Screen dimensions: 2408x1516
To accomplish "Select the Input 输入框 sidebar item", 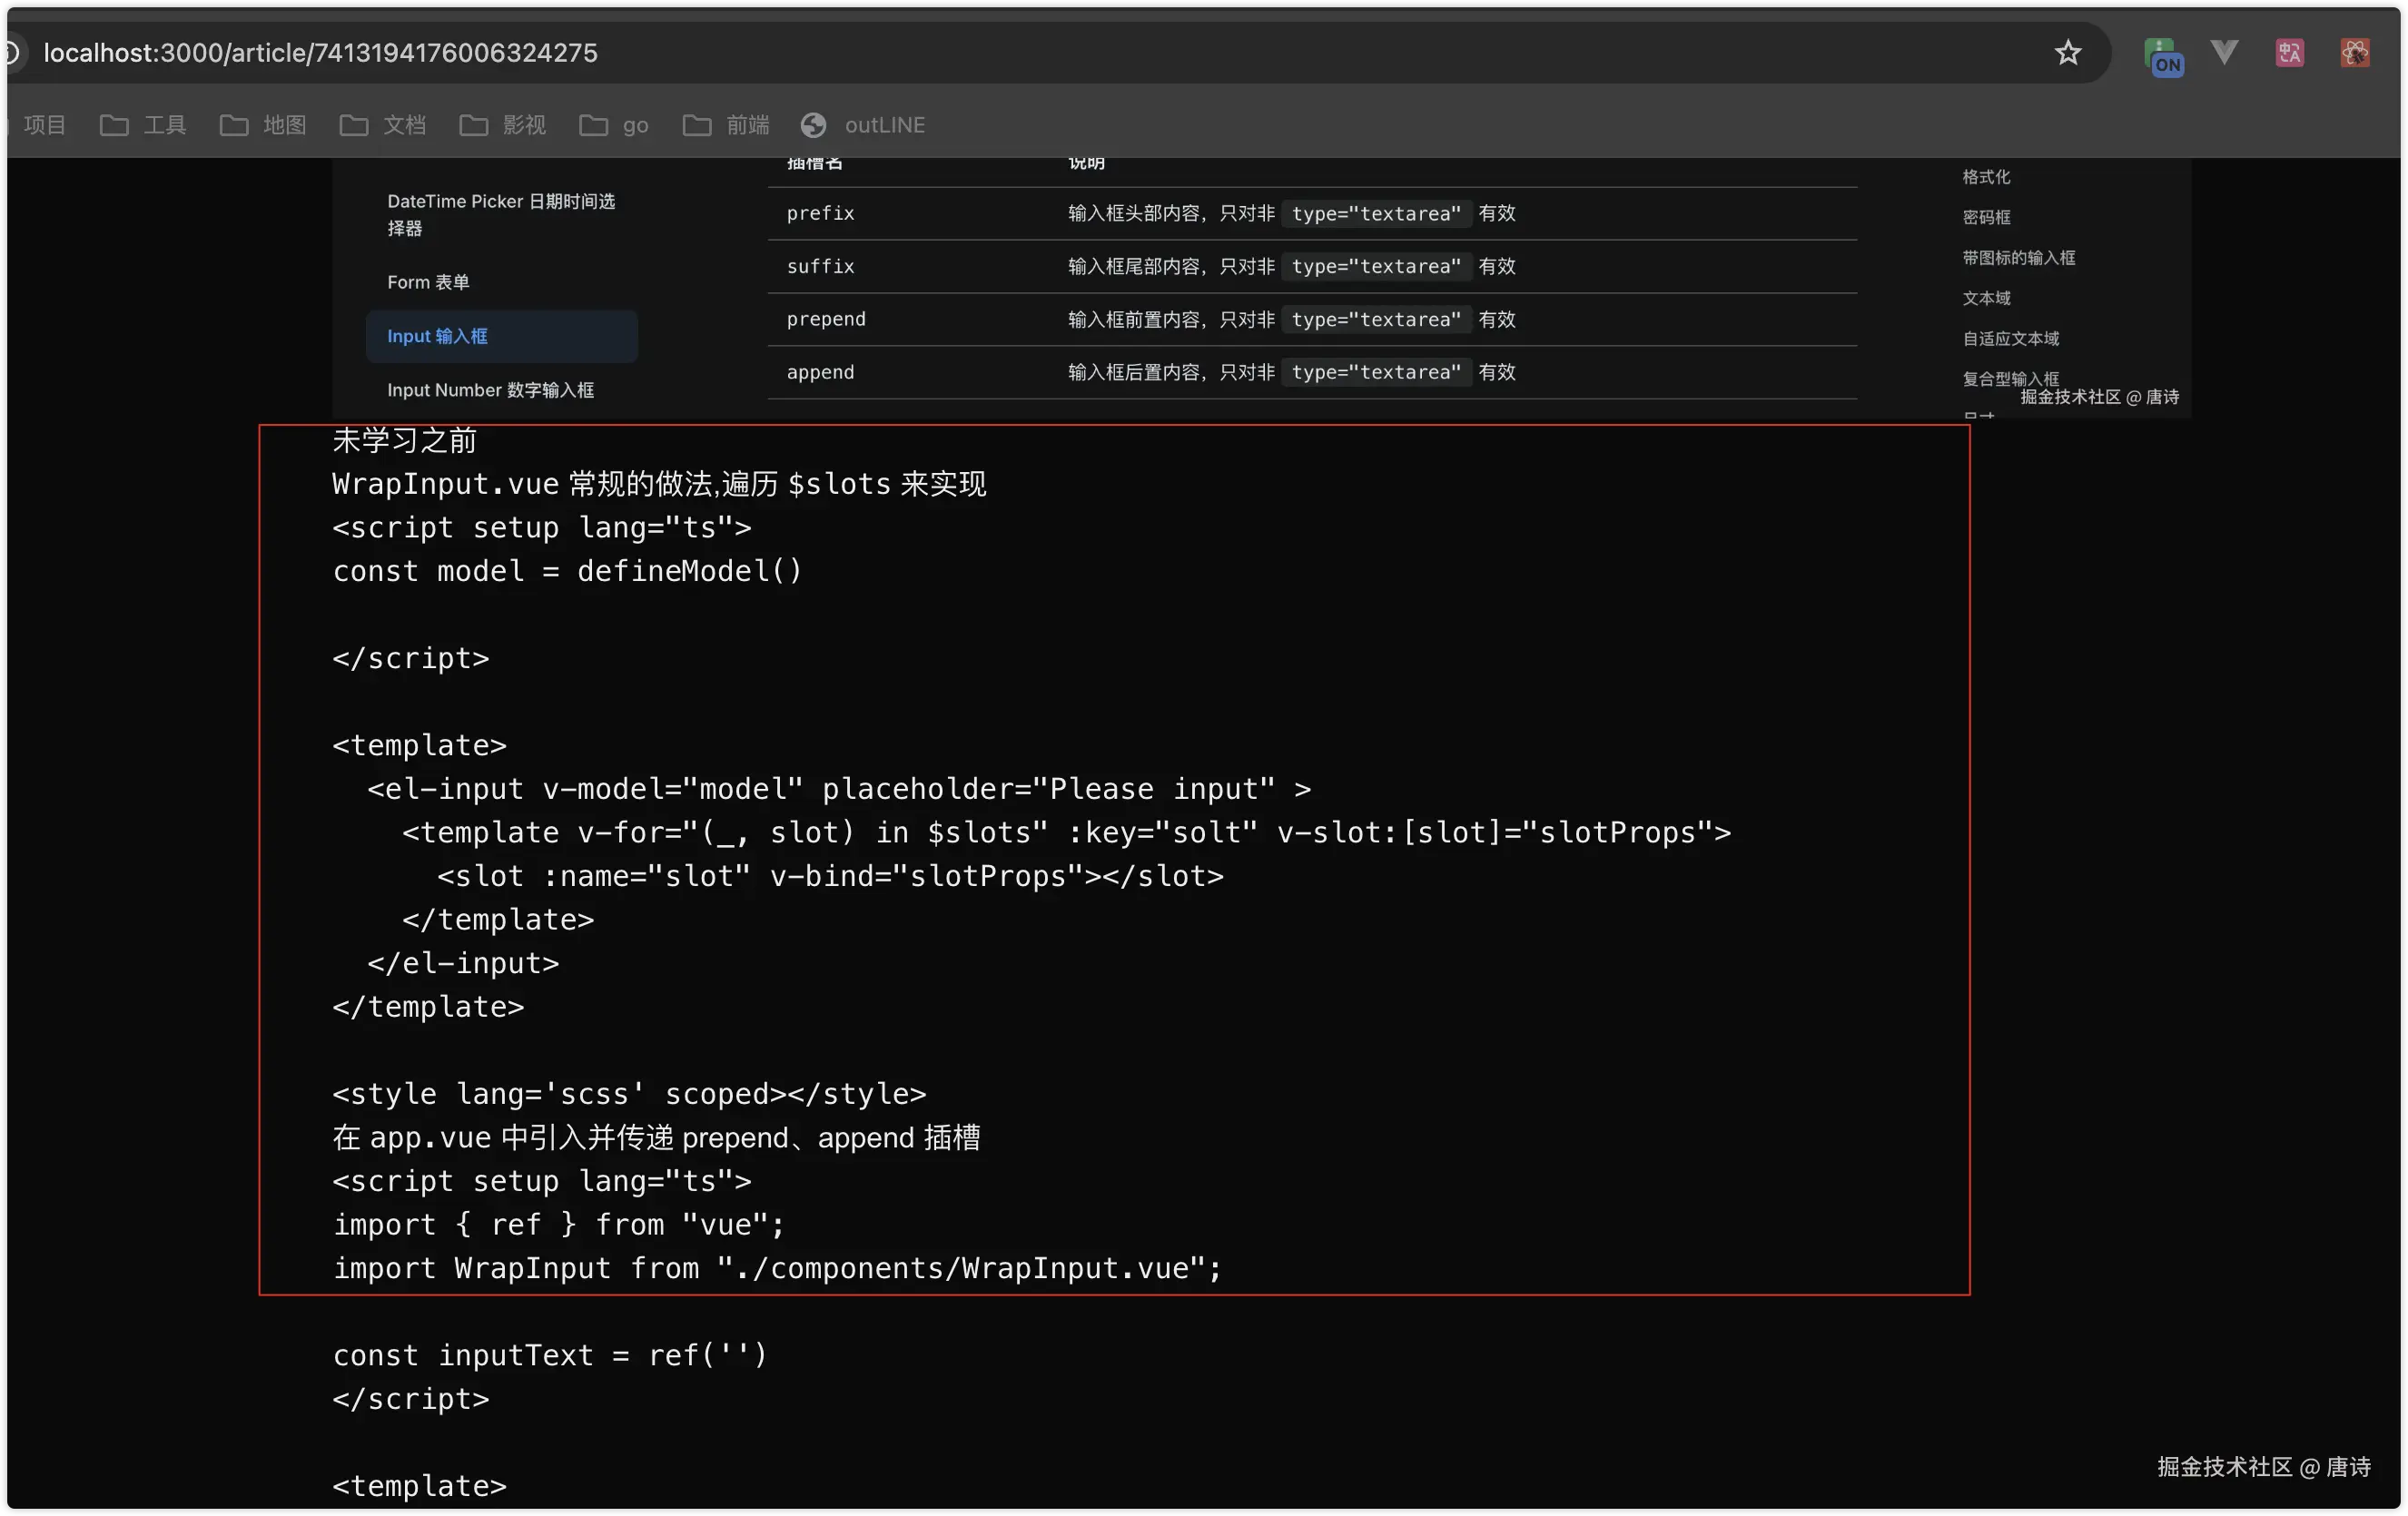I will 502,336.
